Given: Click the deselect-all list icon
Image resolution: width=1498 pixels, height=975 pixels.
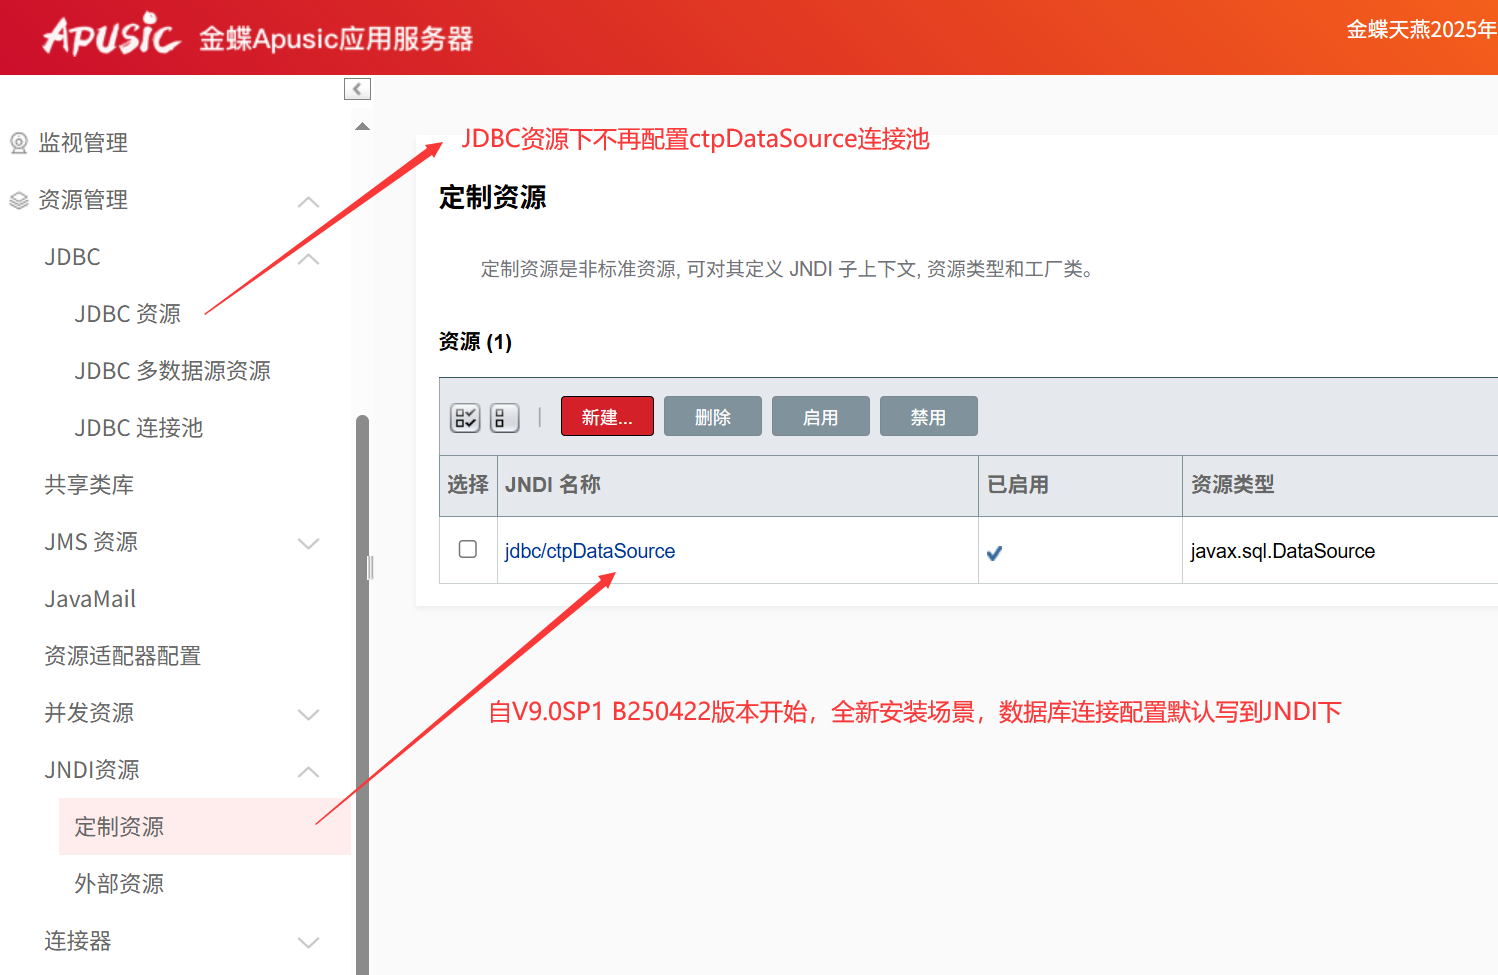Looking at the screenshot, I should 504,417.
